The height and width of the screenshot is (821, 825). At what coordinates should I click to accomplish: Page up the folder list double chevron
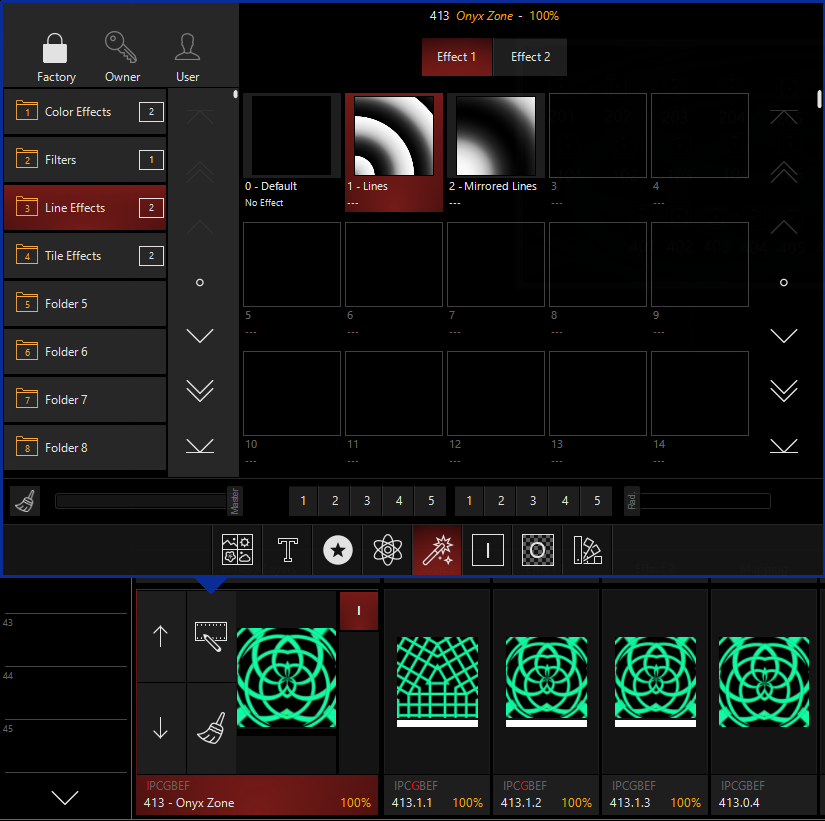(200, 172)
